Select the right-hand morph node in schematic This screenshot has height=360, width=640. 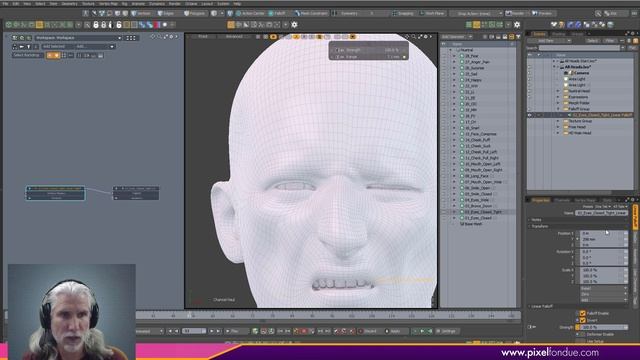pyautogui.click(x=136, y=193)
